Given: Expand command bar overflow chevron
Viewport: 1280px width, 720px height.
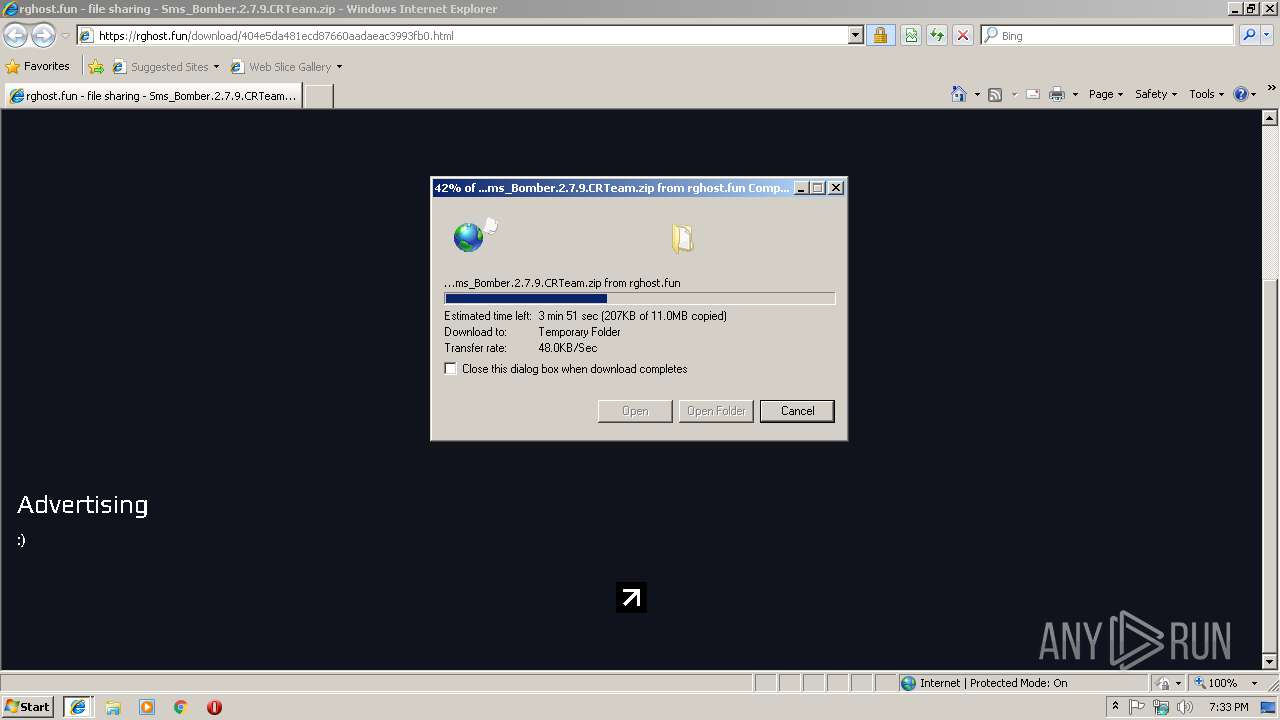Looking at the screenshot, I should (1271, 89).
